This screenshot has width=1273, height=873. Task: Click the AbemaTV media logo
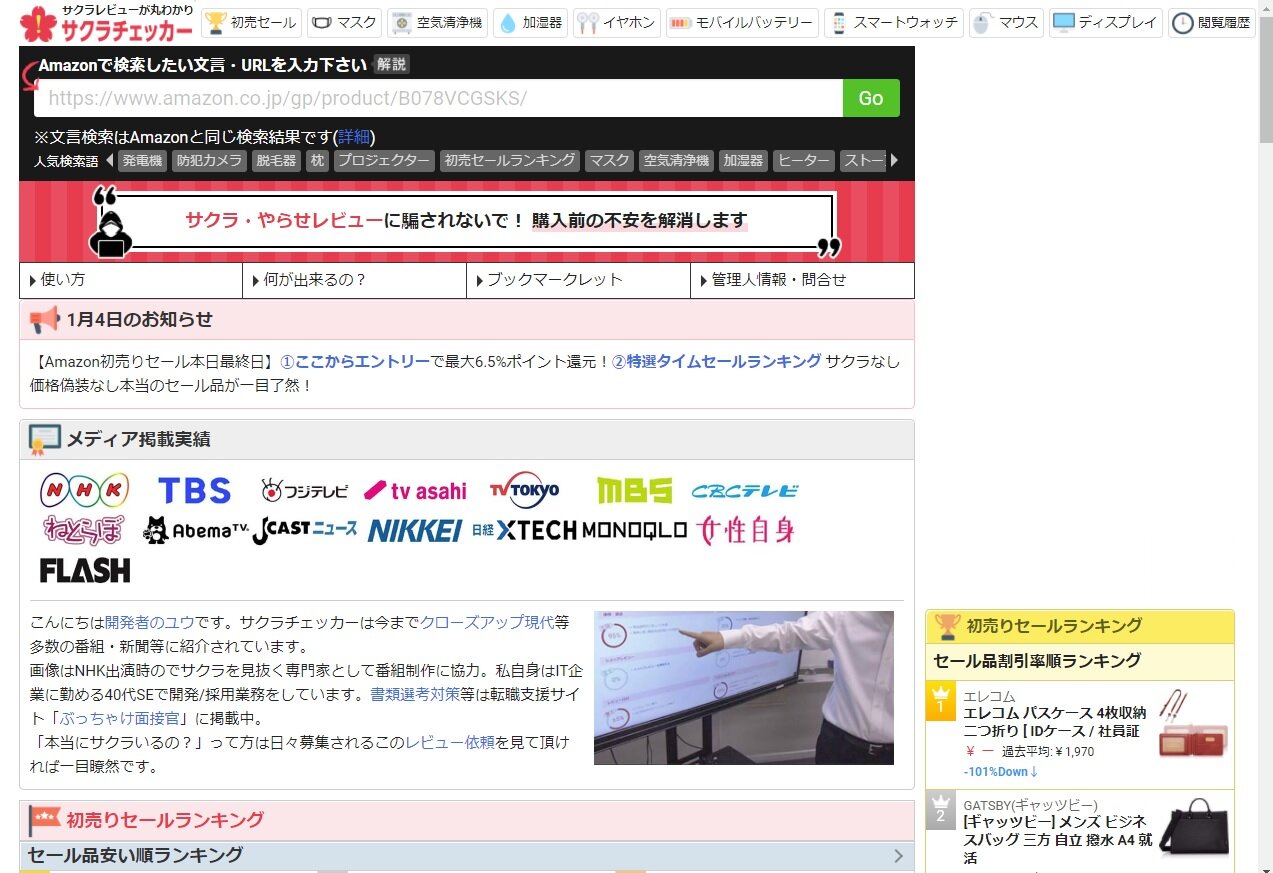pyautogui.click(x=196, y=530)
